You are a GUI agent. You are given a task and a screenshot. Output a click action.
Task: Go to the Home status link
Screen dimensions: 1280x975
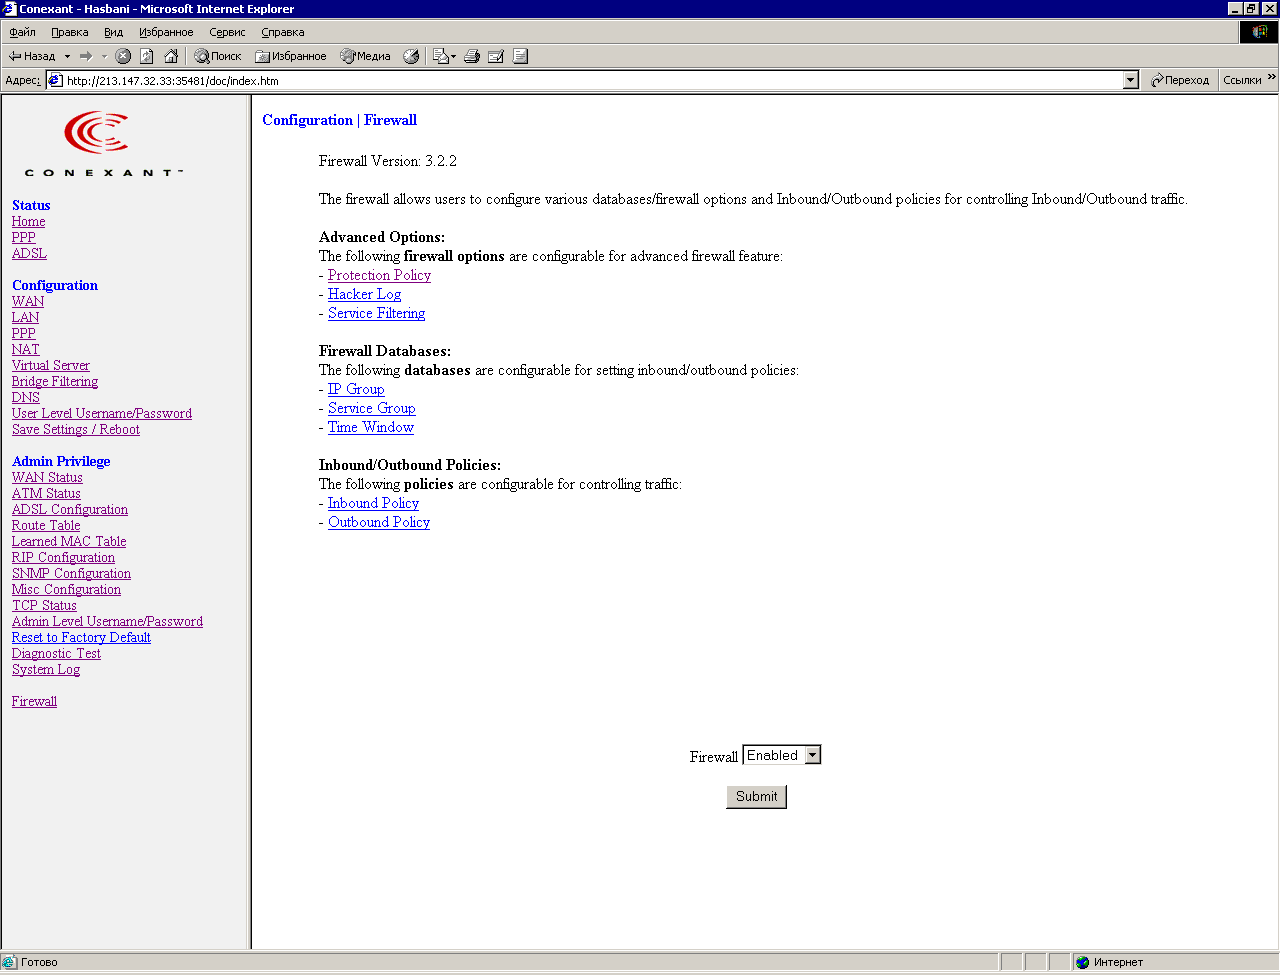click(28, 221)
